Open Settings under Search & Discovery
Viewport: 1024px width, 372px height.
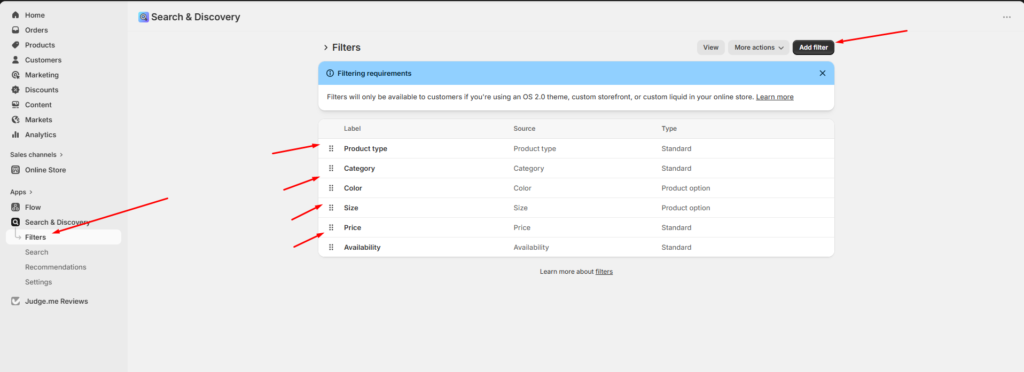click(x=39, y=282)
